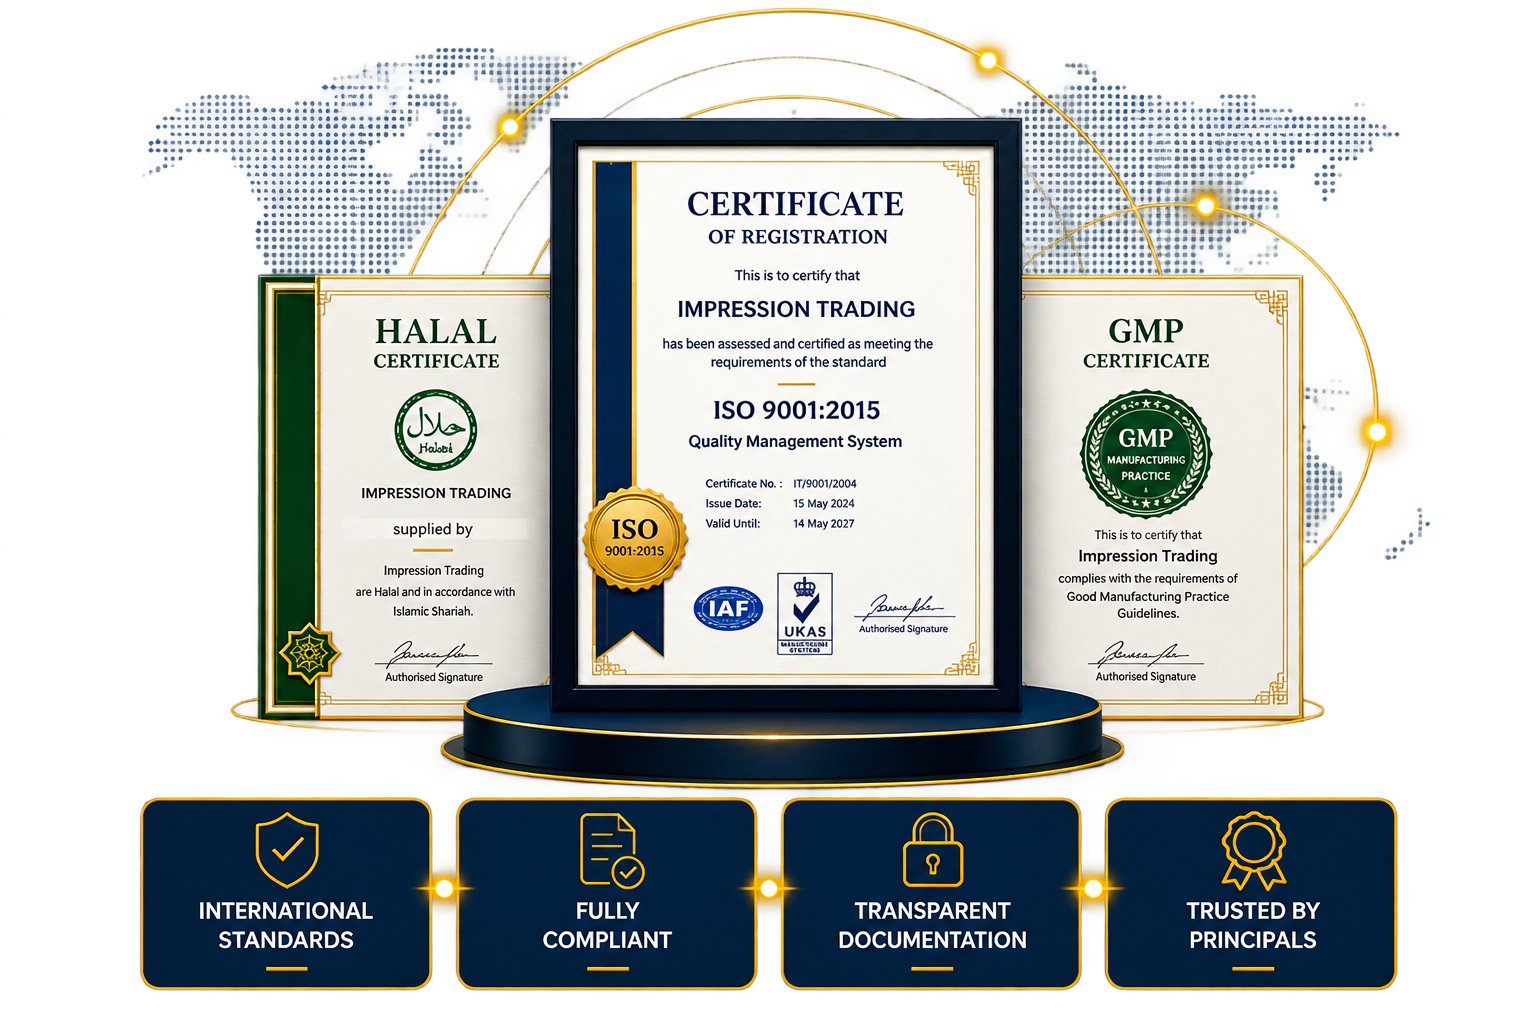1536x1024 pixels.
Task: Click the "OF REGISTRATION" subtitle
Action: (x=798, y=237)
